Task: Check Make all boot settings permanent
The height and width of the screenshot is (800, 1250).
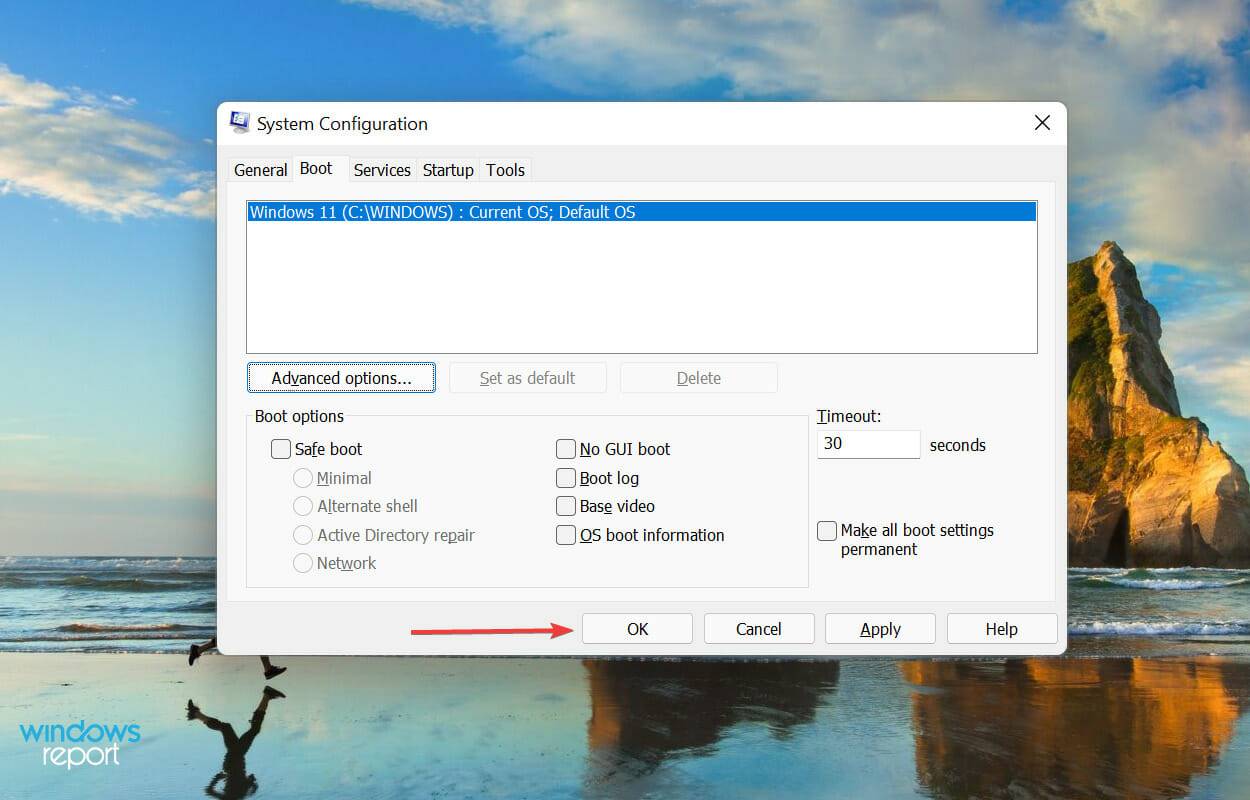Action: 826,530
